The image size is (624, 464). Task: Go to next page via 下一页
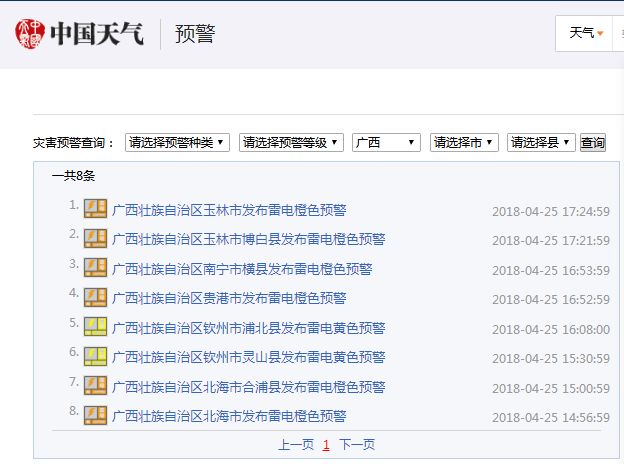click(357, 445)
